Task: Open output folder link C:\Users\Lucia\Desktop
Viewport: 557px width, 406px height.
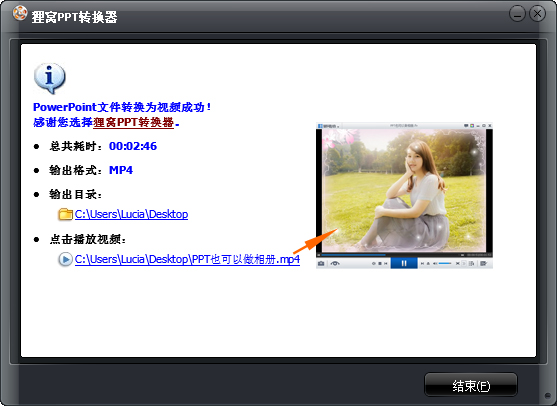Action: (x=131, y=214)
